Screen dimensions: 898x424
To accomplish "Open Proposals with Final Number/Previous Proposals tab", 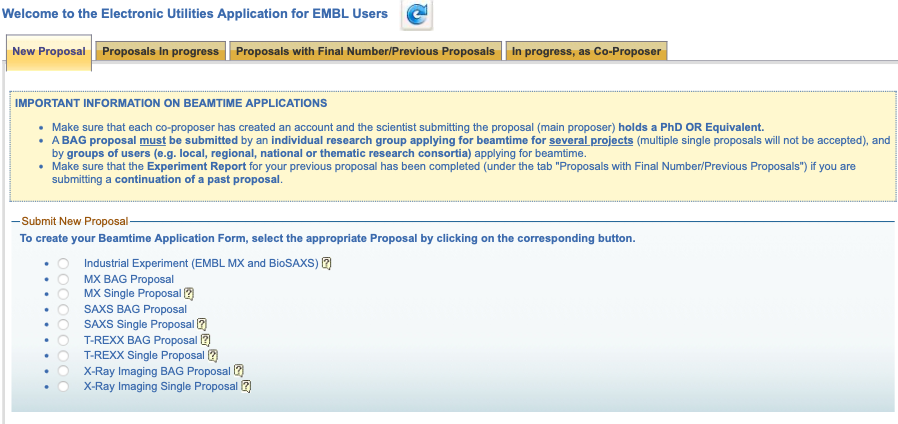I will tap(365, 52).
